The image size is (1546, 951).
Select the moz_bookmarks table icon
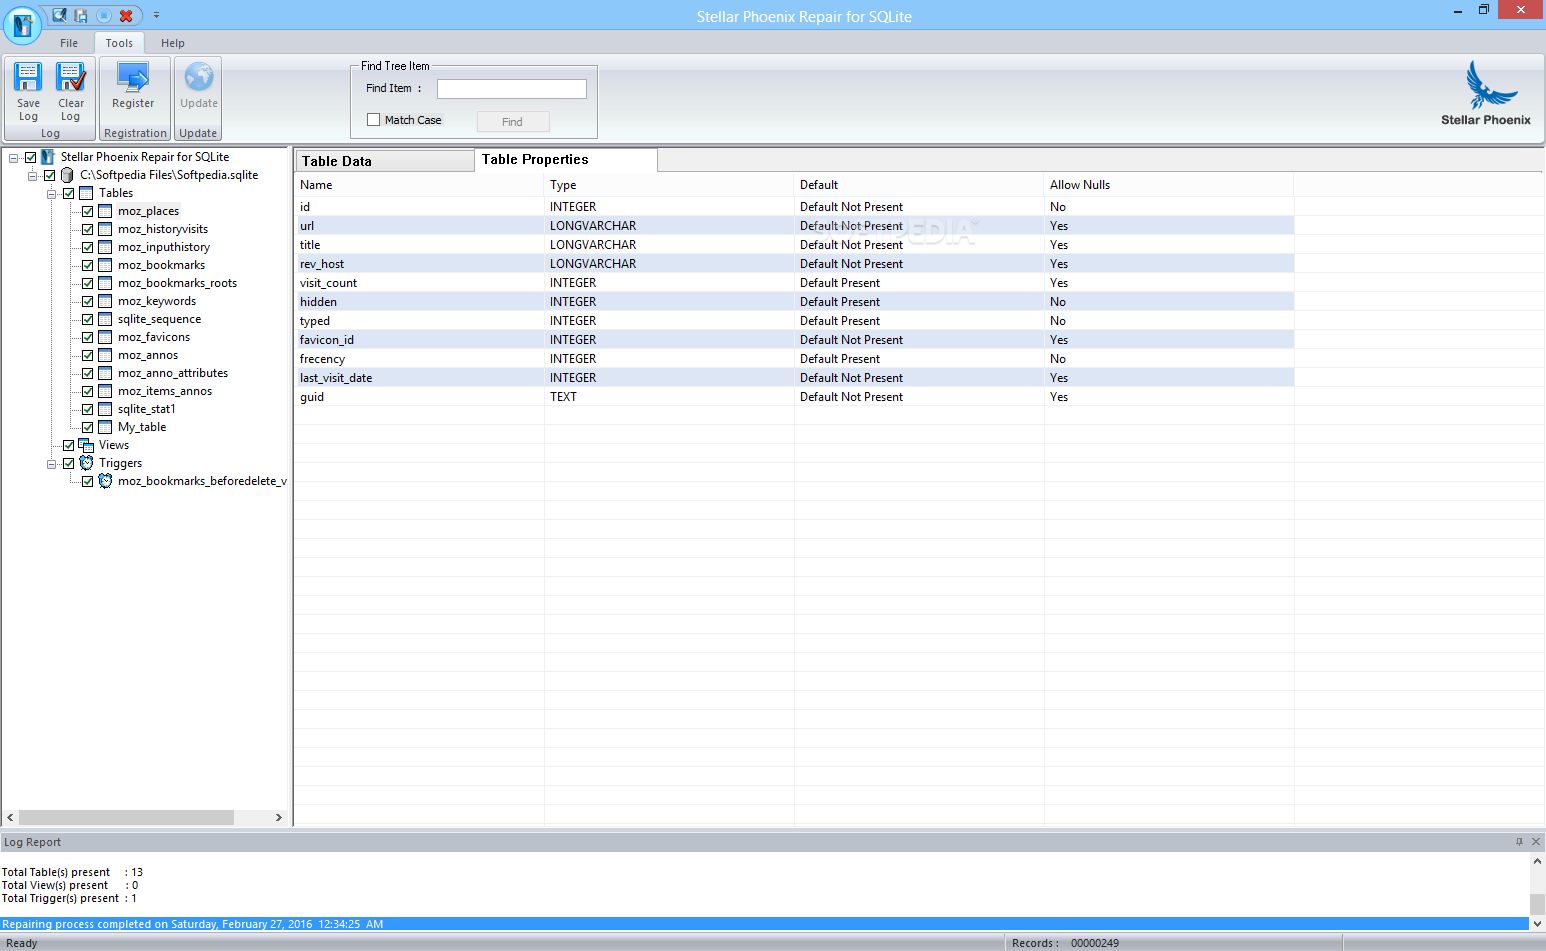[105, 265]
